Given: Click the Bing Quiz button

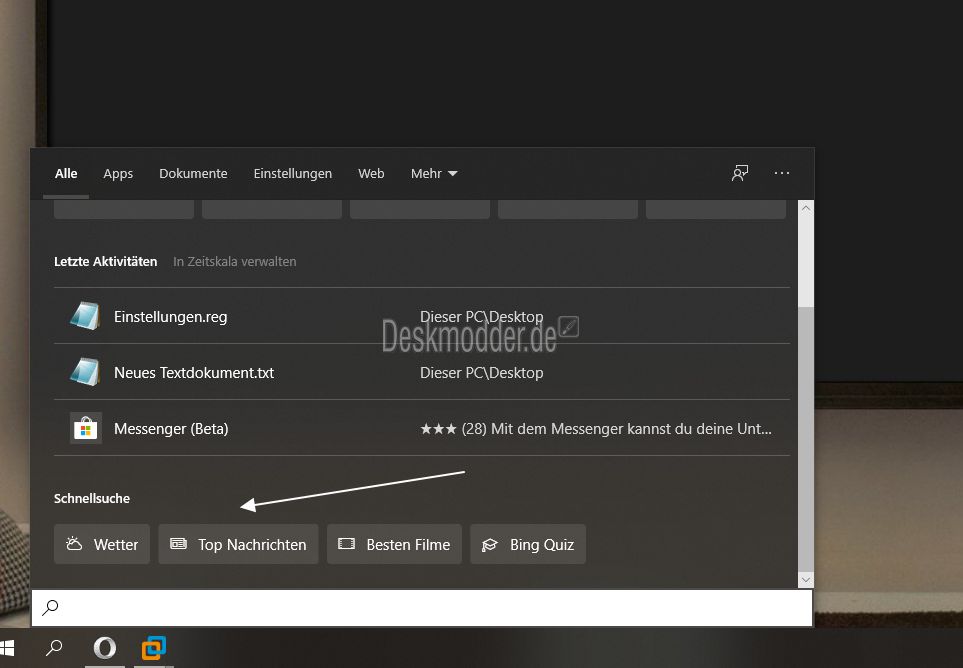Looking at the screenshot, I should (x=528, y=544).
